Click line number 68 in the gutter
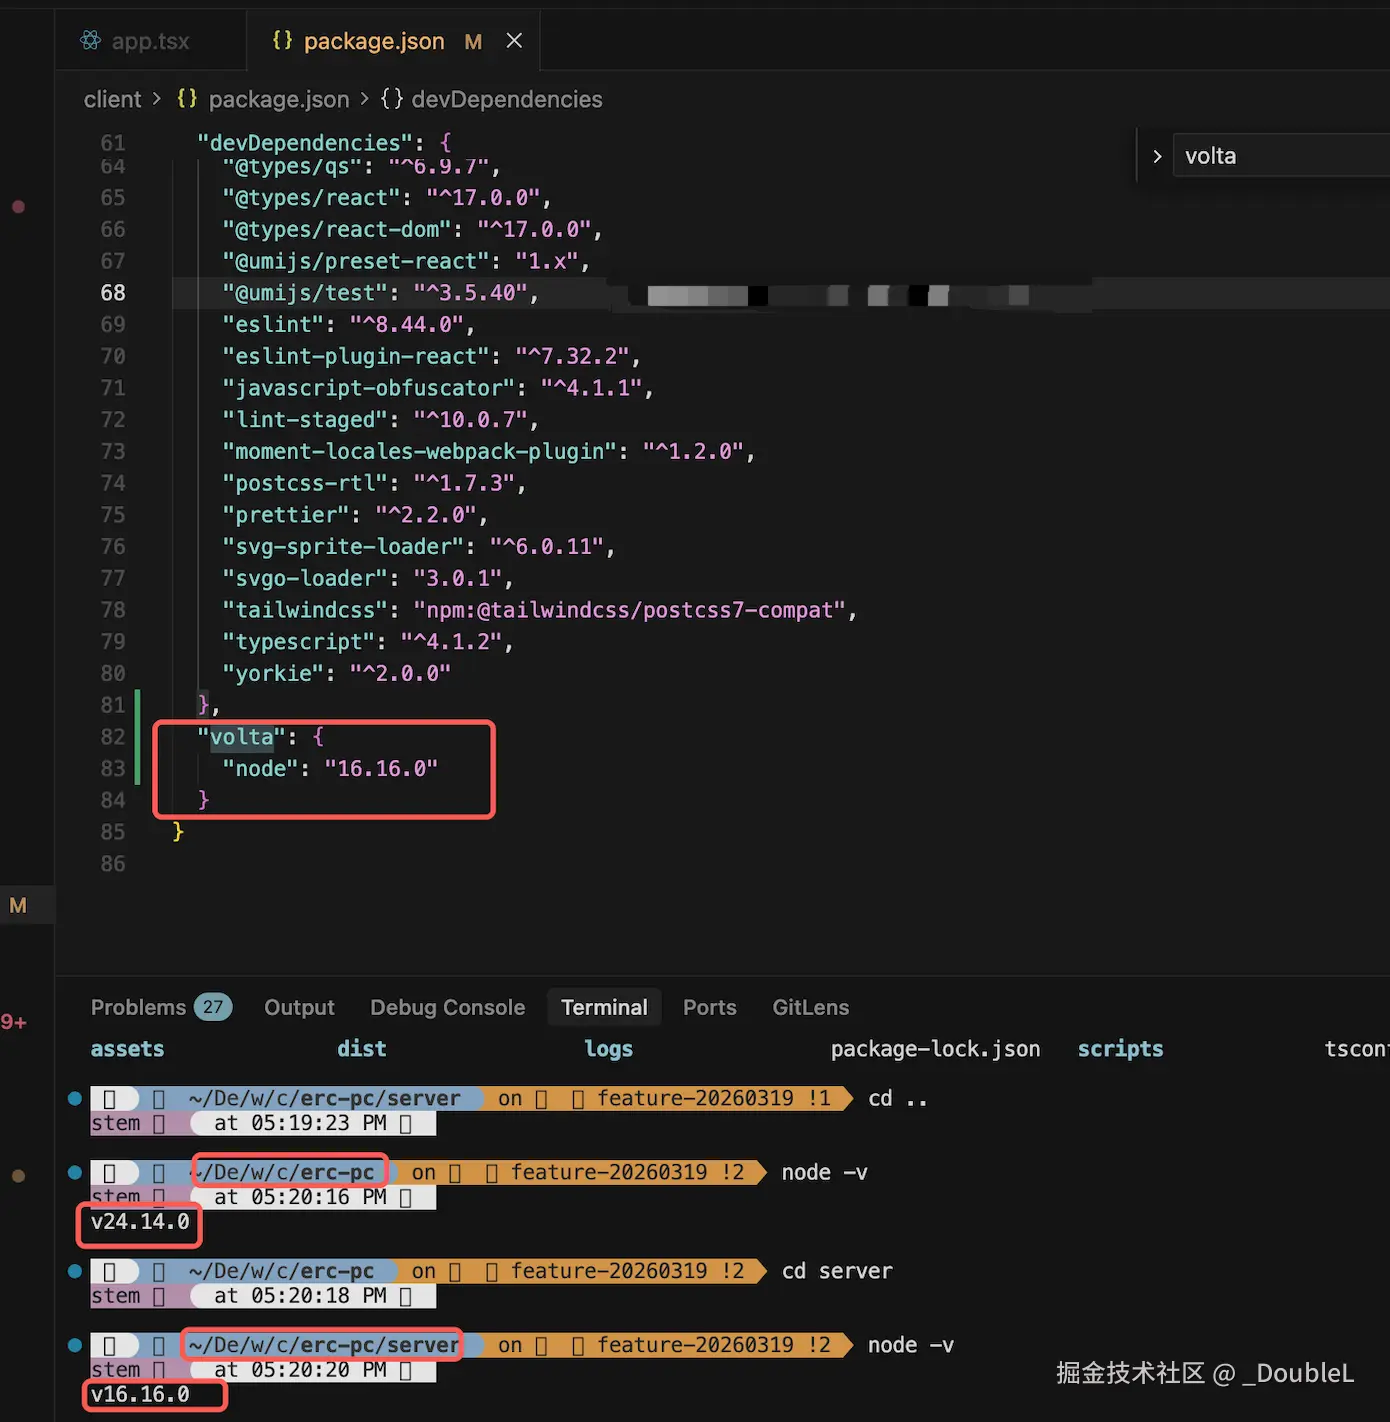The width and height of the screenshot is (1390, 1422). pyautogui.click(x=113, y=293)
